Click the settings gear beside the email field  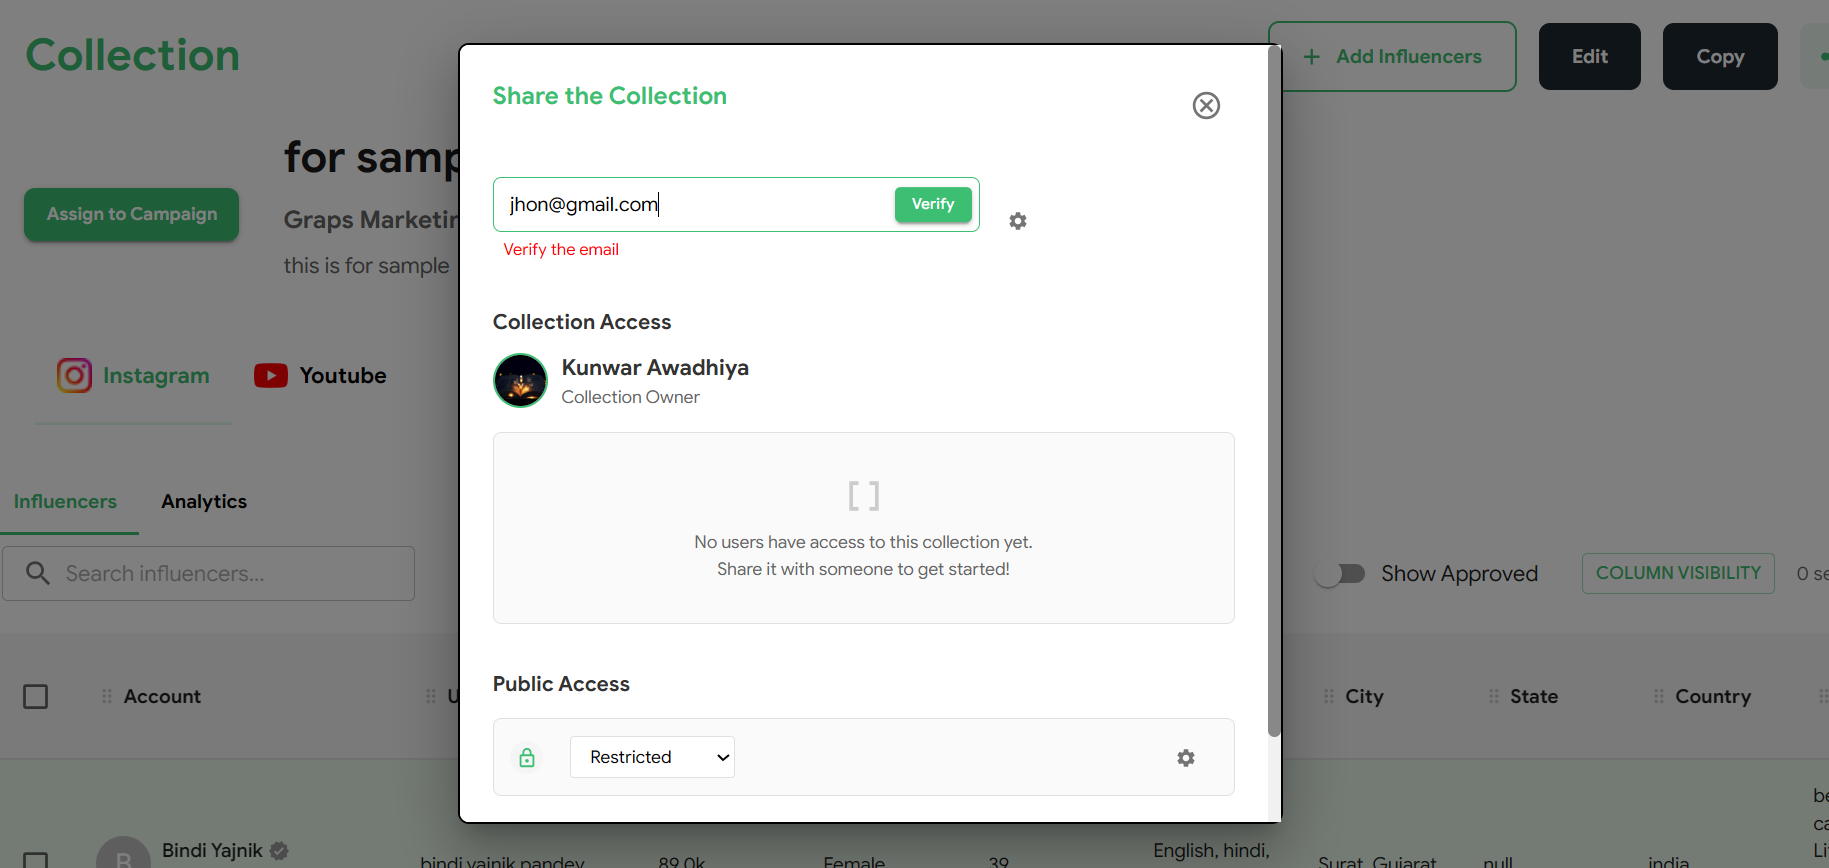pyautogui.click(x=1018, y=221)
